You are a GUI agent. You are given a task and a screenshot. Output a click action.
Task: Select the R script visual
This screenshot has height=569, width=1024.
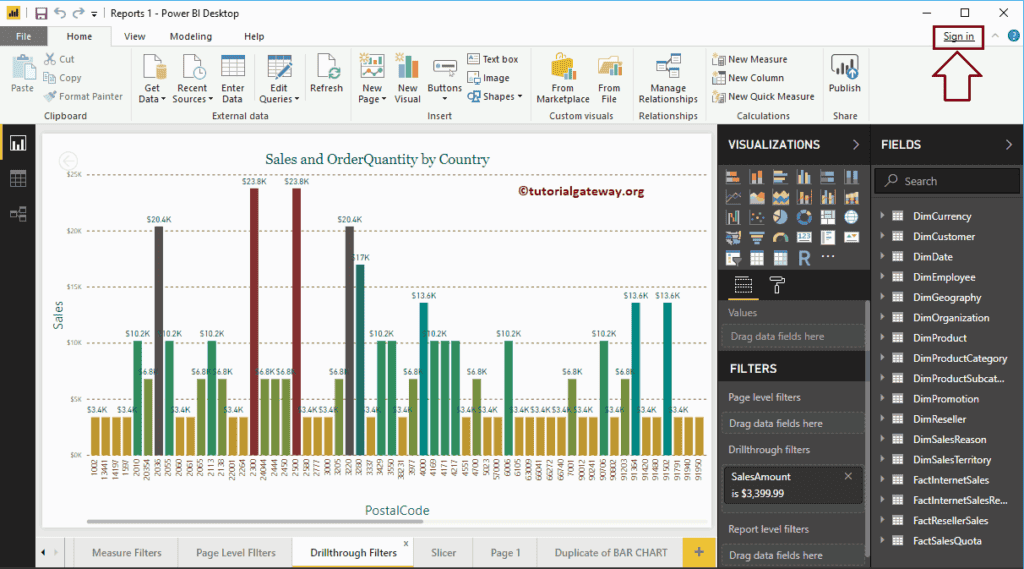804,258
